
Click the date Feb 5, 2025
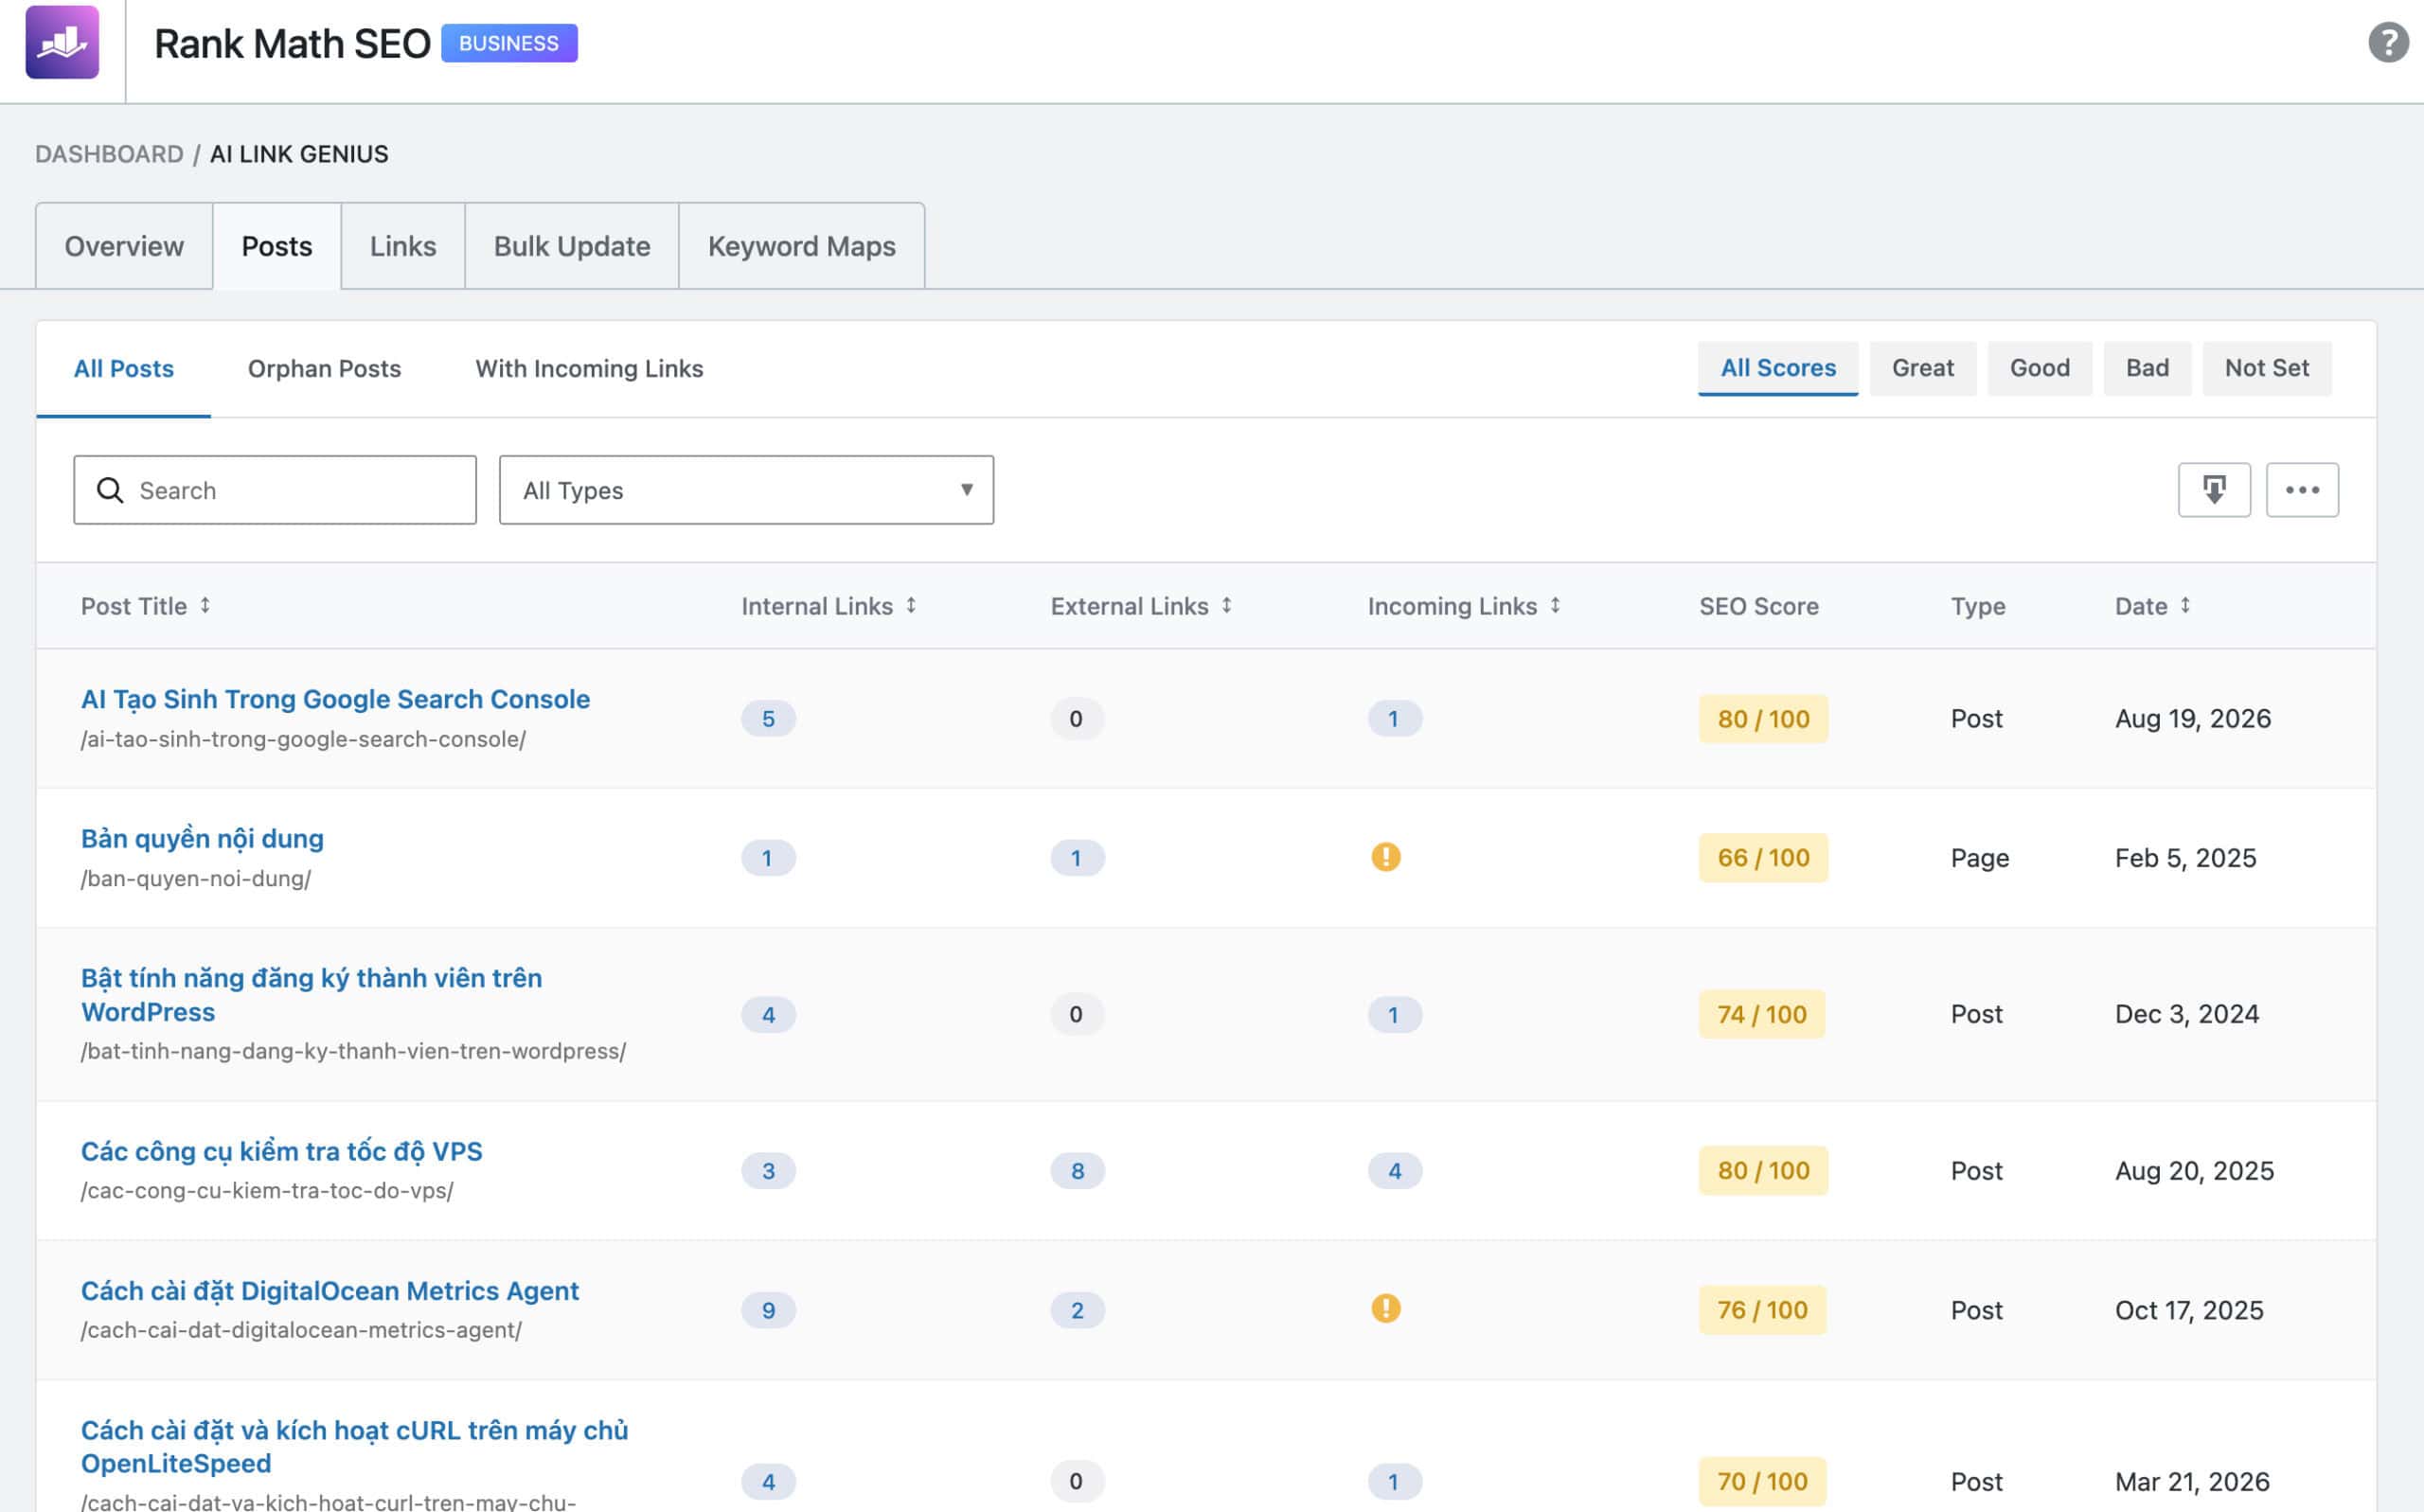(x=2185, y=858)
